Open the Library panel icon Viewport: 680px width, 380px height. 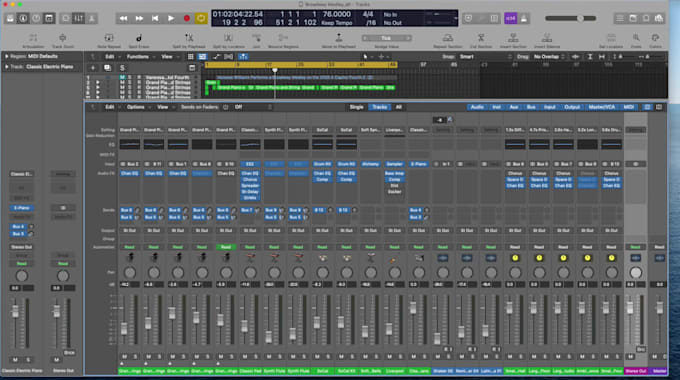[x=10, y=18]
